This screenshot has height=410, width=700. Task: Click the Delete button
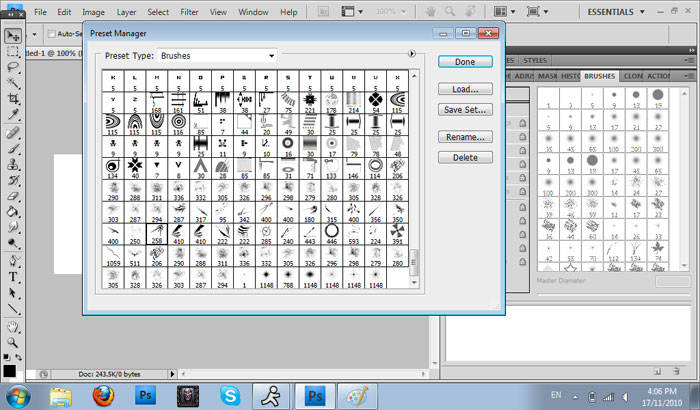(465, 157)
